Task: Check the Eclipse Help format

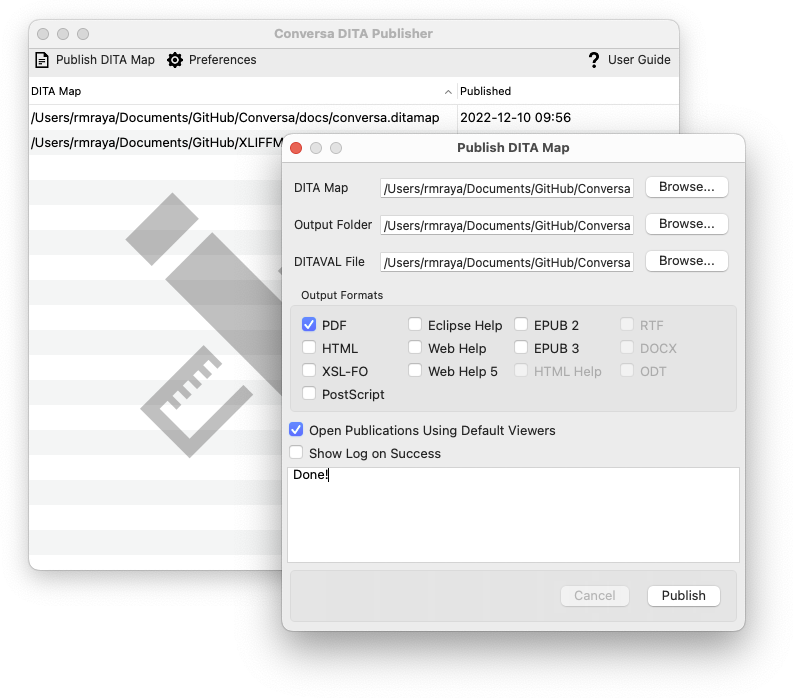Action: (x=415, y=324)
